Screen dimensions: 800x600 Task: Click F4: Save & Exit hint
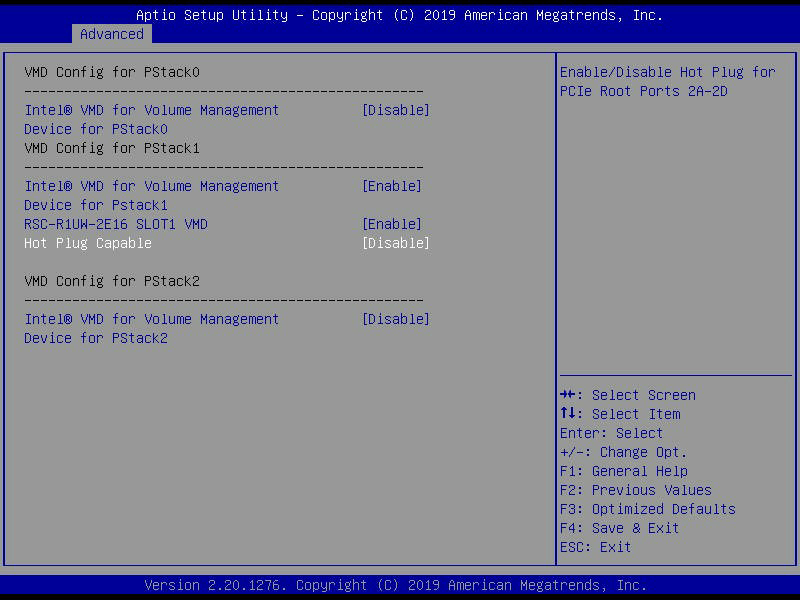[x=619, y=528]
